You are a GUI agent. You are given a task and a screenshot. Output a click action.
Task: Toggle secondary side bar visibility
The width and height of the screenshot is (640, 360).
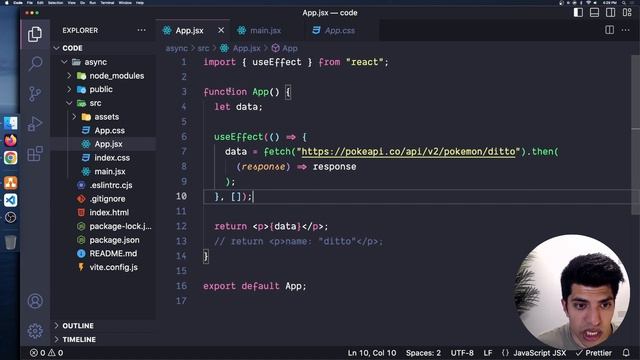click(x=611, y=13)
